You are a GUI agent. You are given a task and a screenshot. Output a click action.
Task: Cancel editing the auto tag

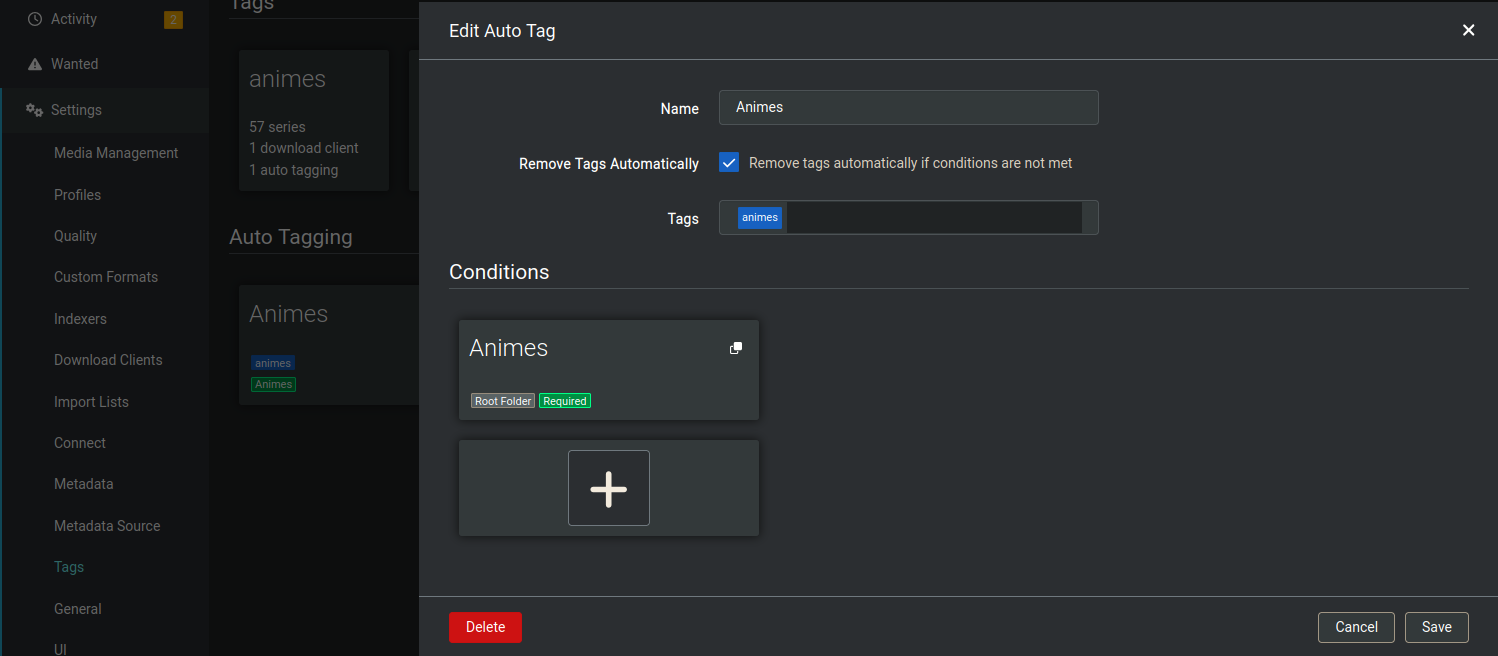[x=1356, y=627]
